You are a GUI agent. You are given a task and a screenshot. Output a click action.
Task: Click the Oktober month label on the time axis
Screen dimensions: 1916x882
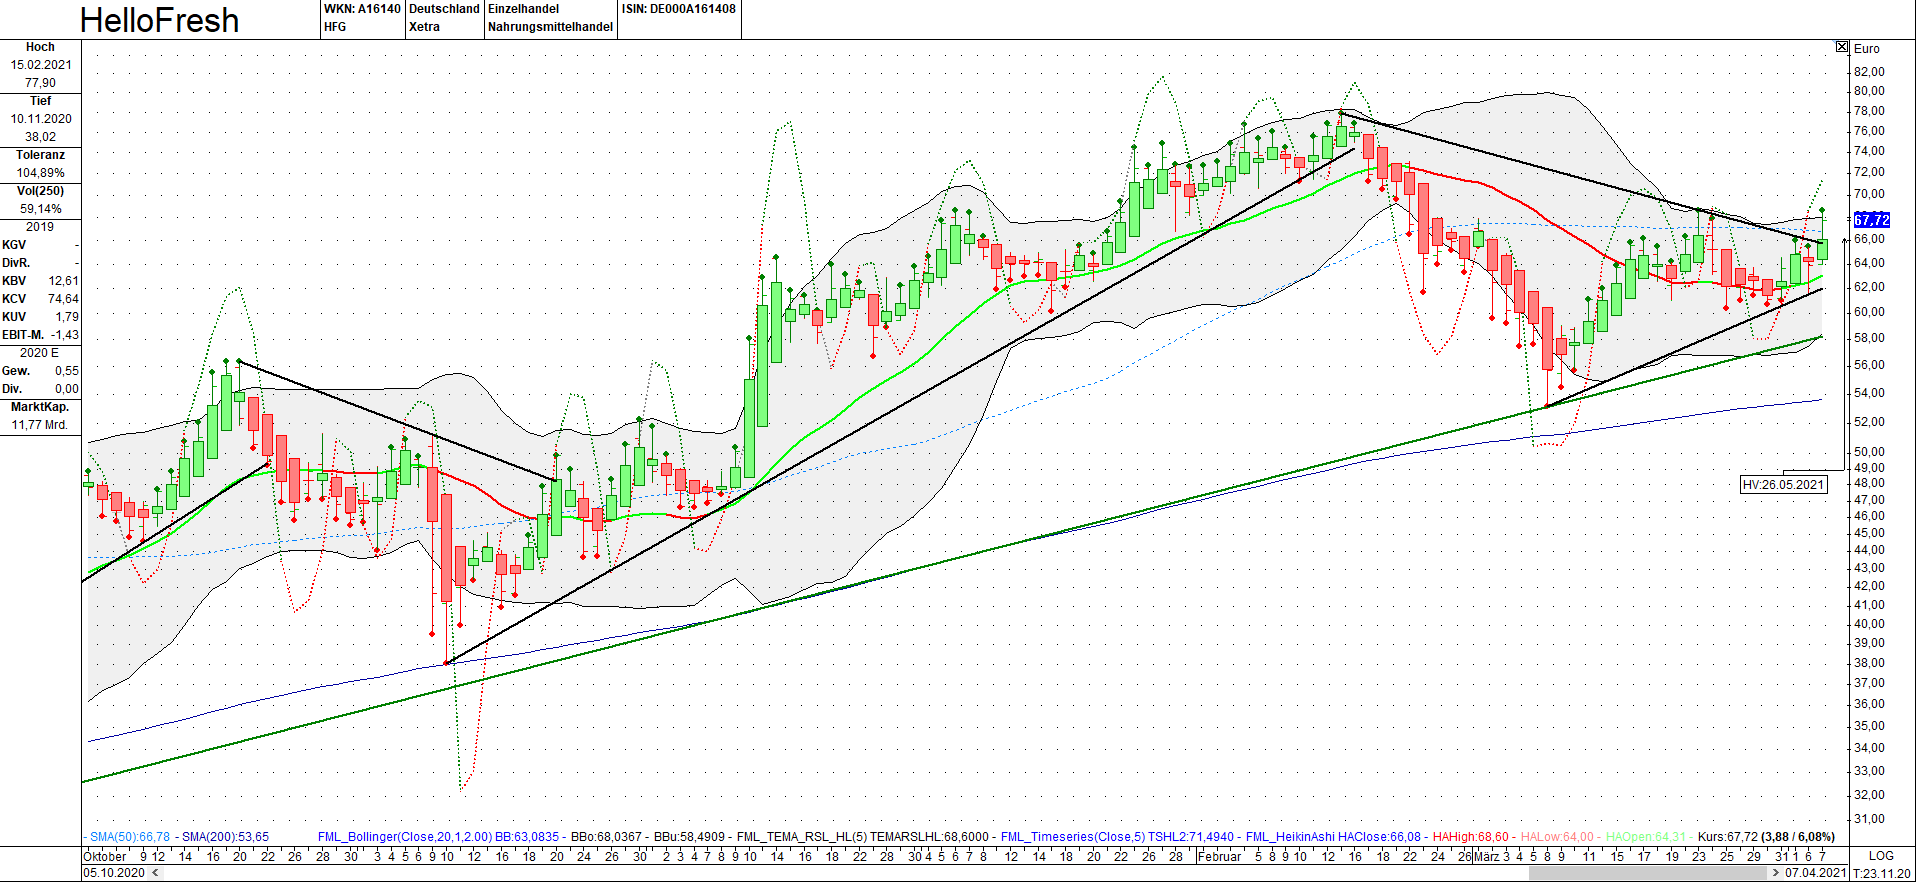click(105, 856)
